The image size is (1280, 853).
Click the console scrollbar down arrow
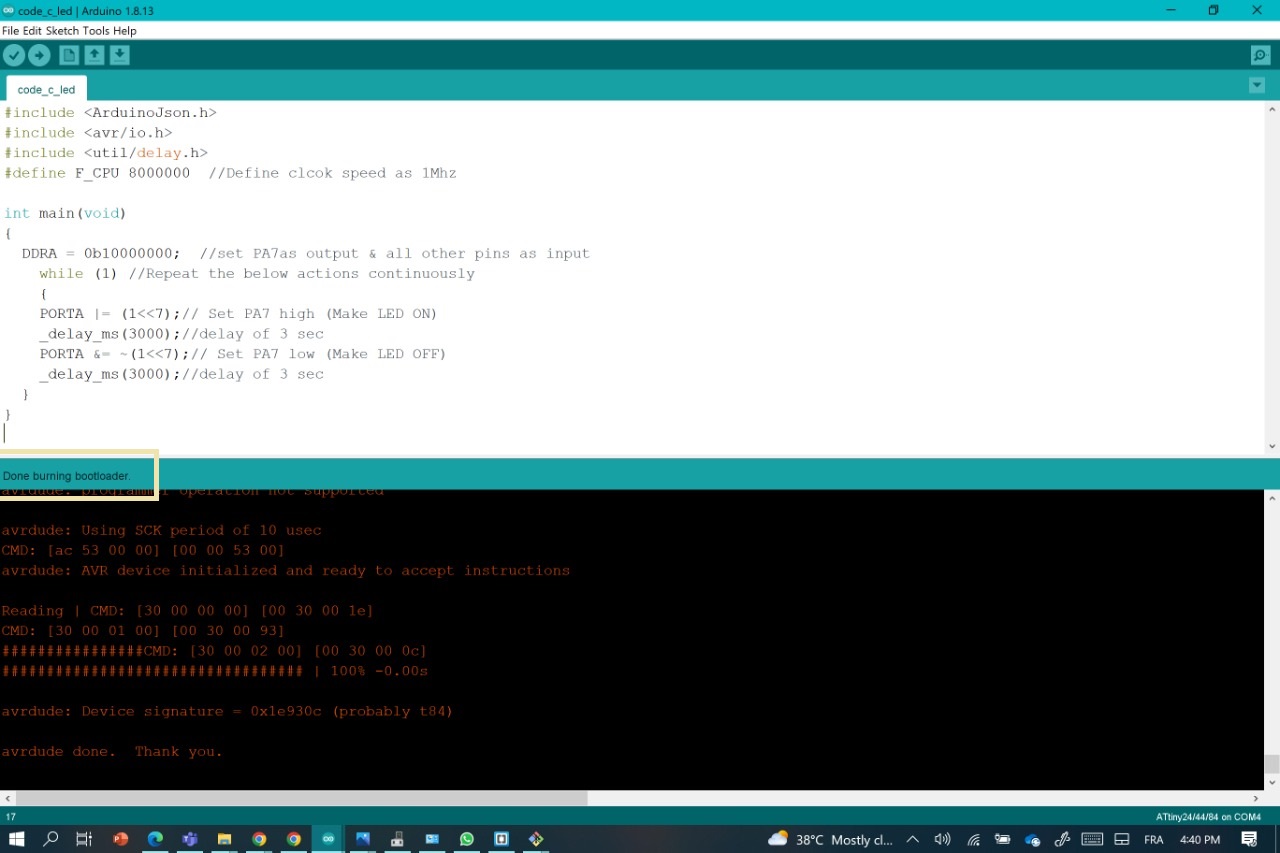click(1272, 782)
